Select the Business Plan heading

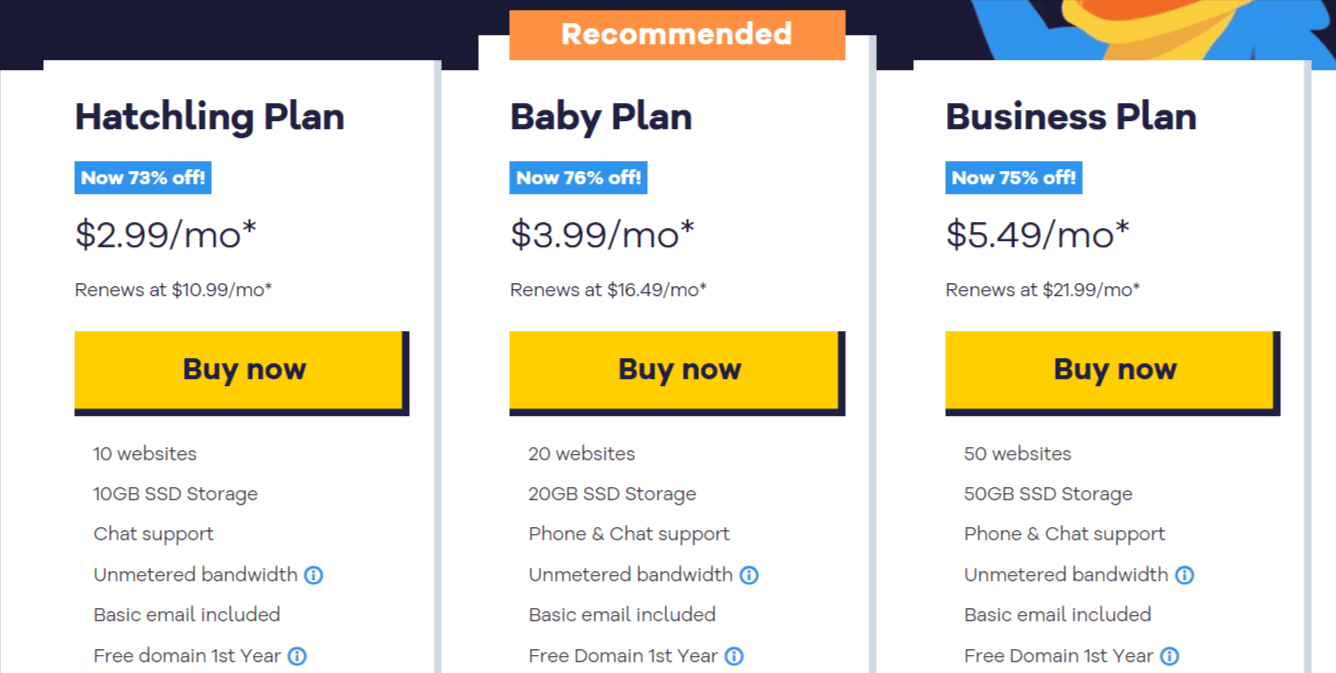click(1071, 117)
